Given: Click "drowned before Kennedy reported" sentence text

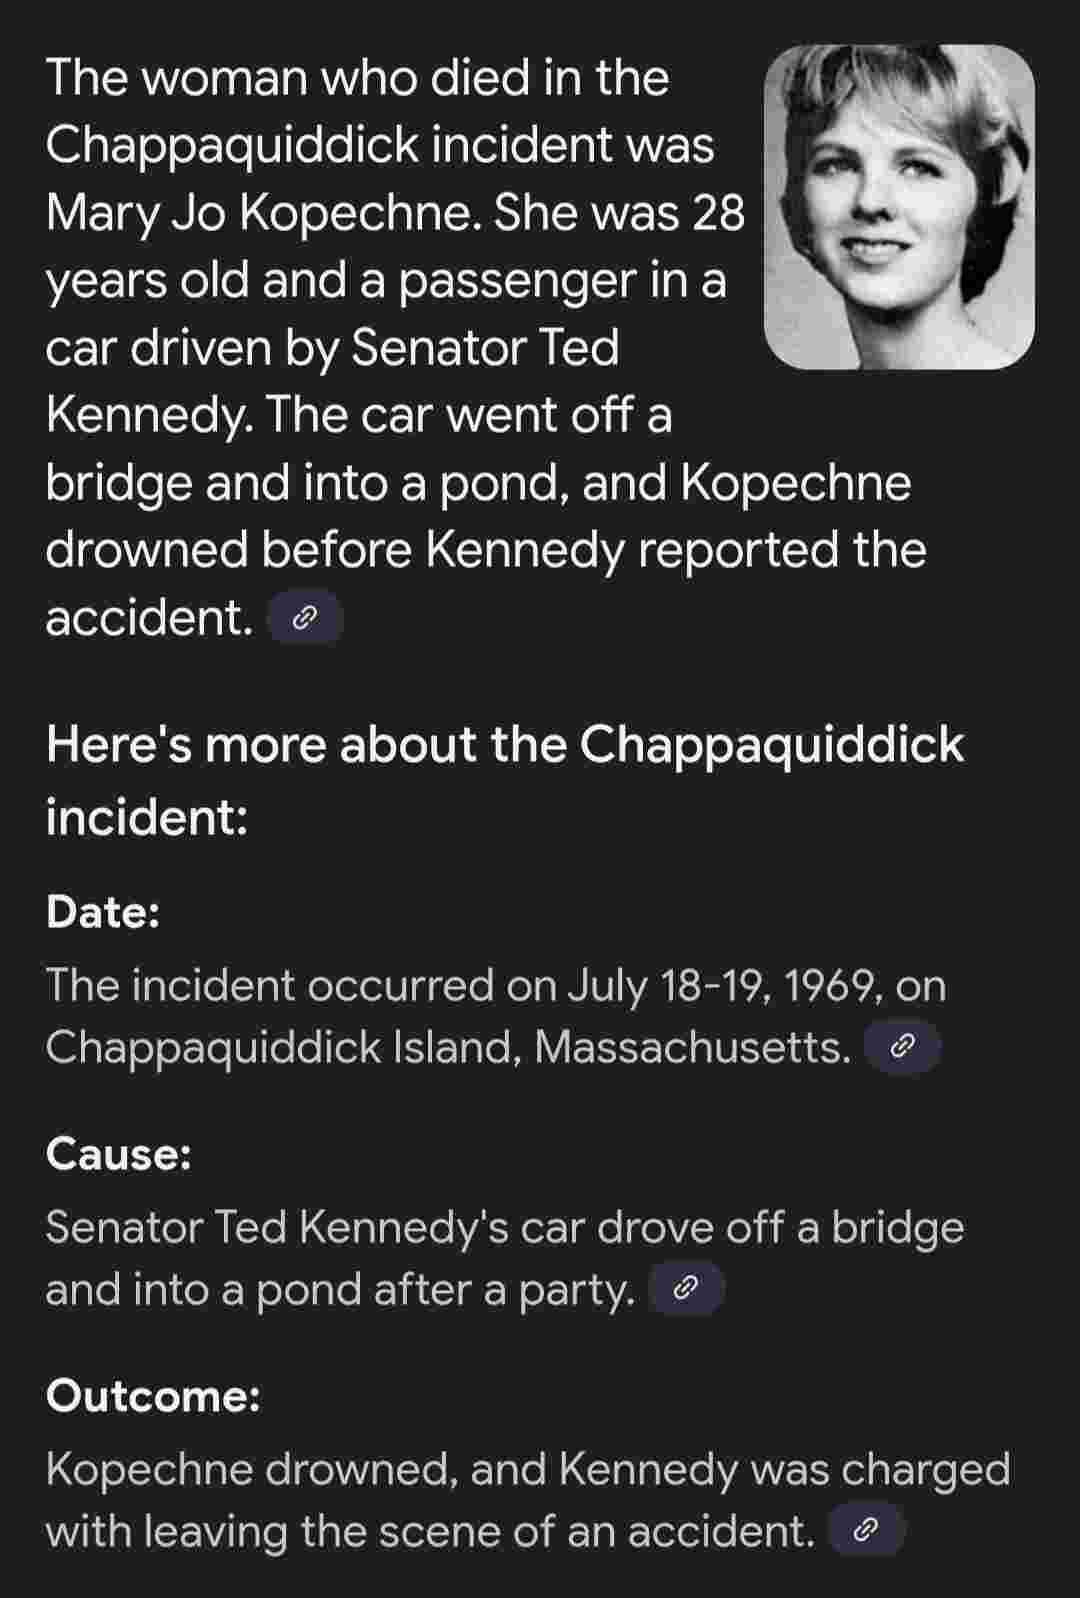Looking at the screenshot, I should (432, 549).
